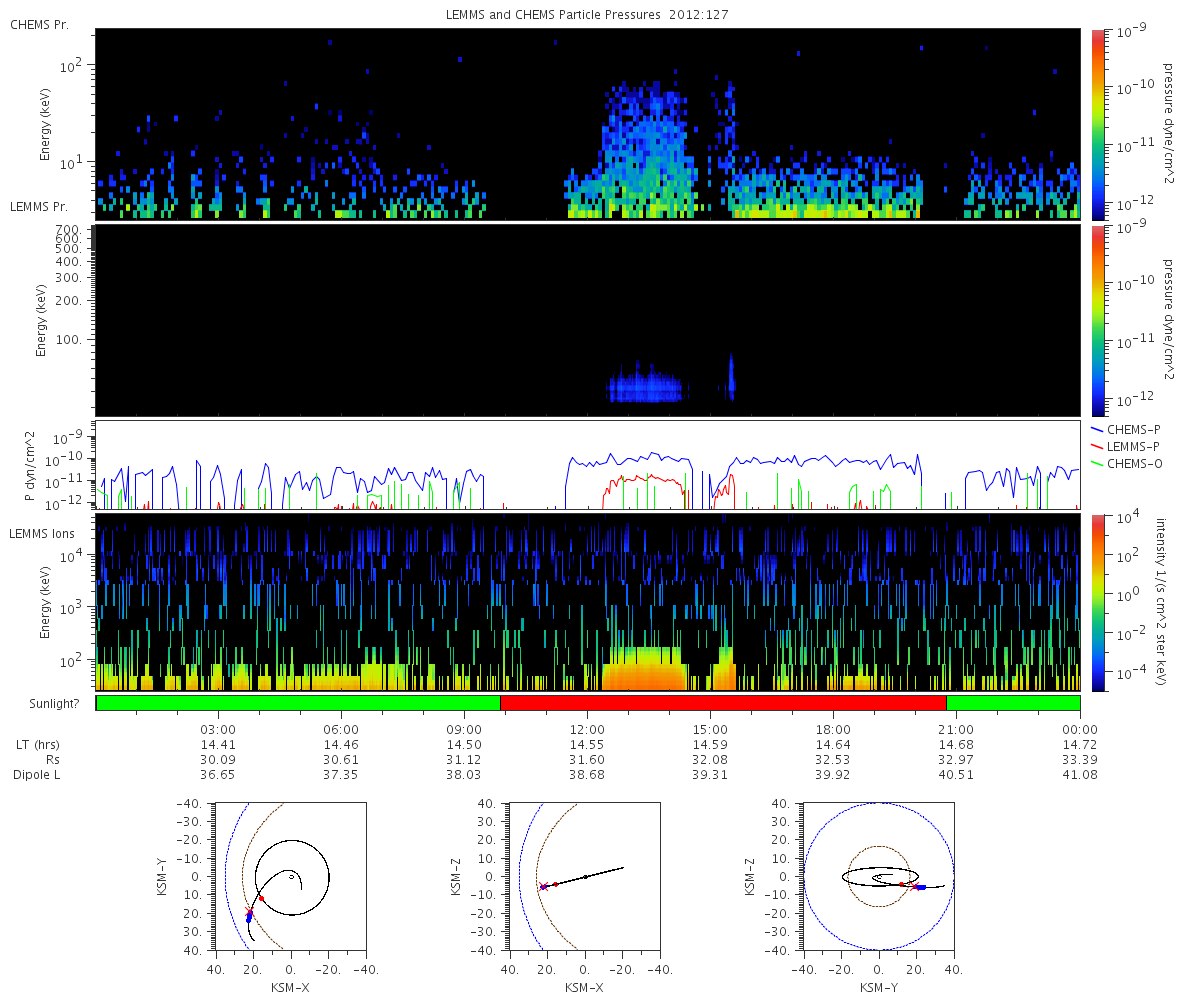This screenshot has width=1200, height=1000.
Task: Select Rs value 33.39
Action: click(x=1080, y=760)
